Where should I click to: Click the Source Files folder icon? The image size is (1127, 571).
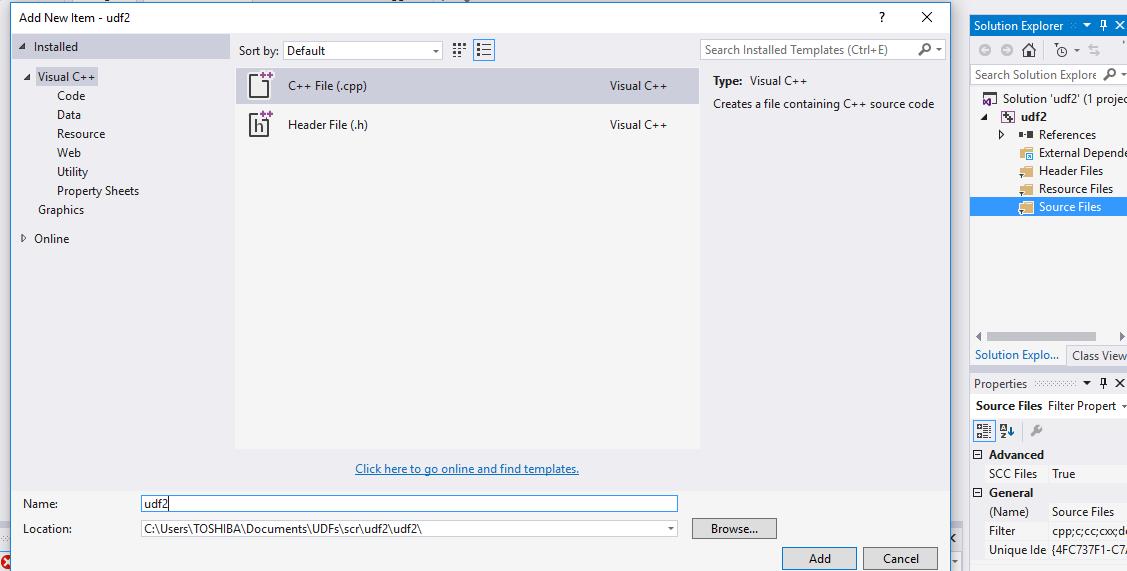coord(1026,207)
